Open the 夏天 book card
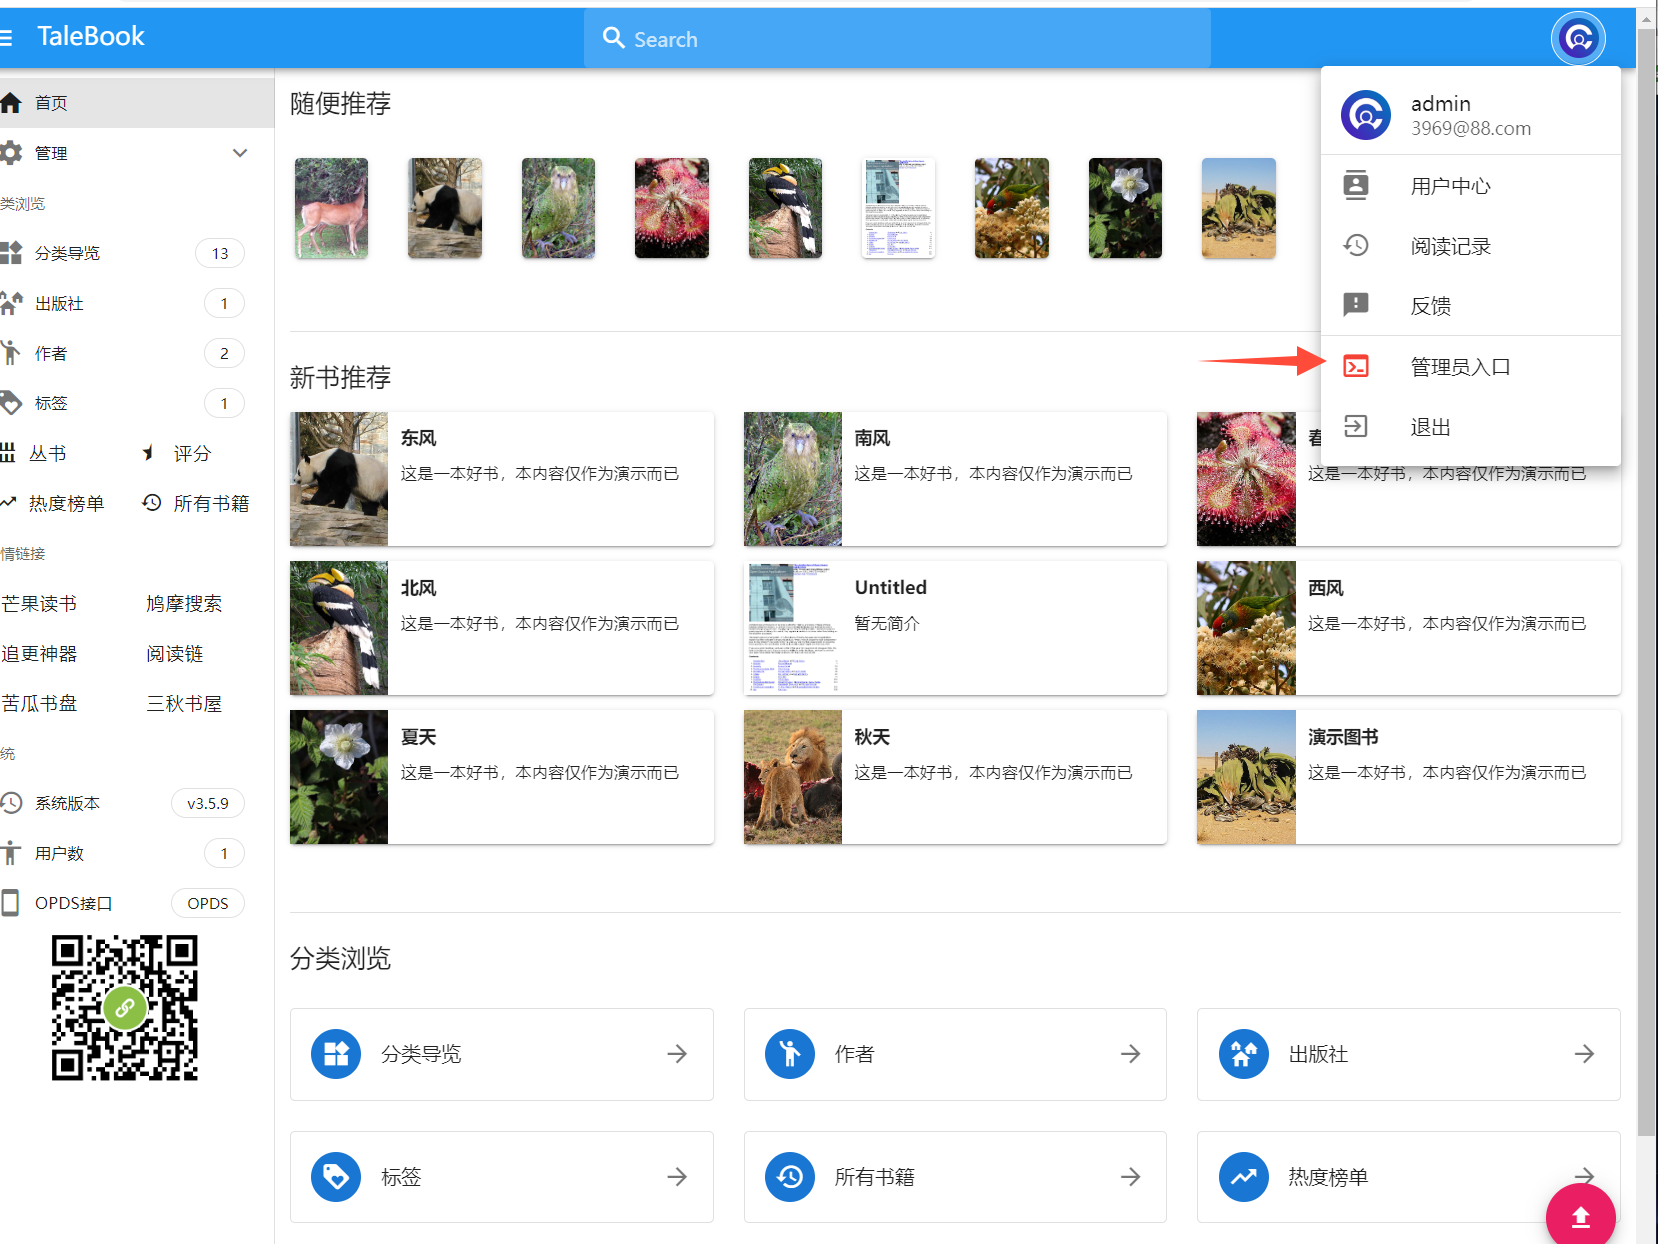Image resolution: width=1658 pixels, height=1244 pixels. (x=502, y=777)
